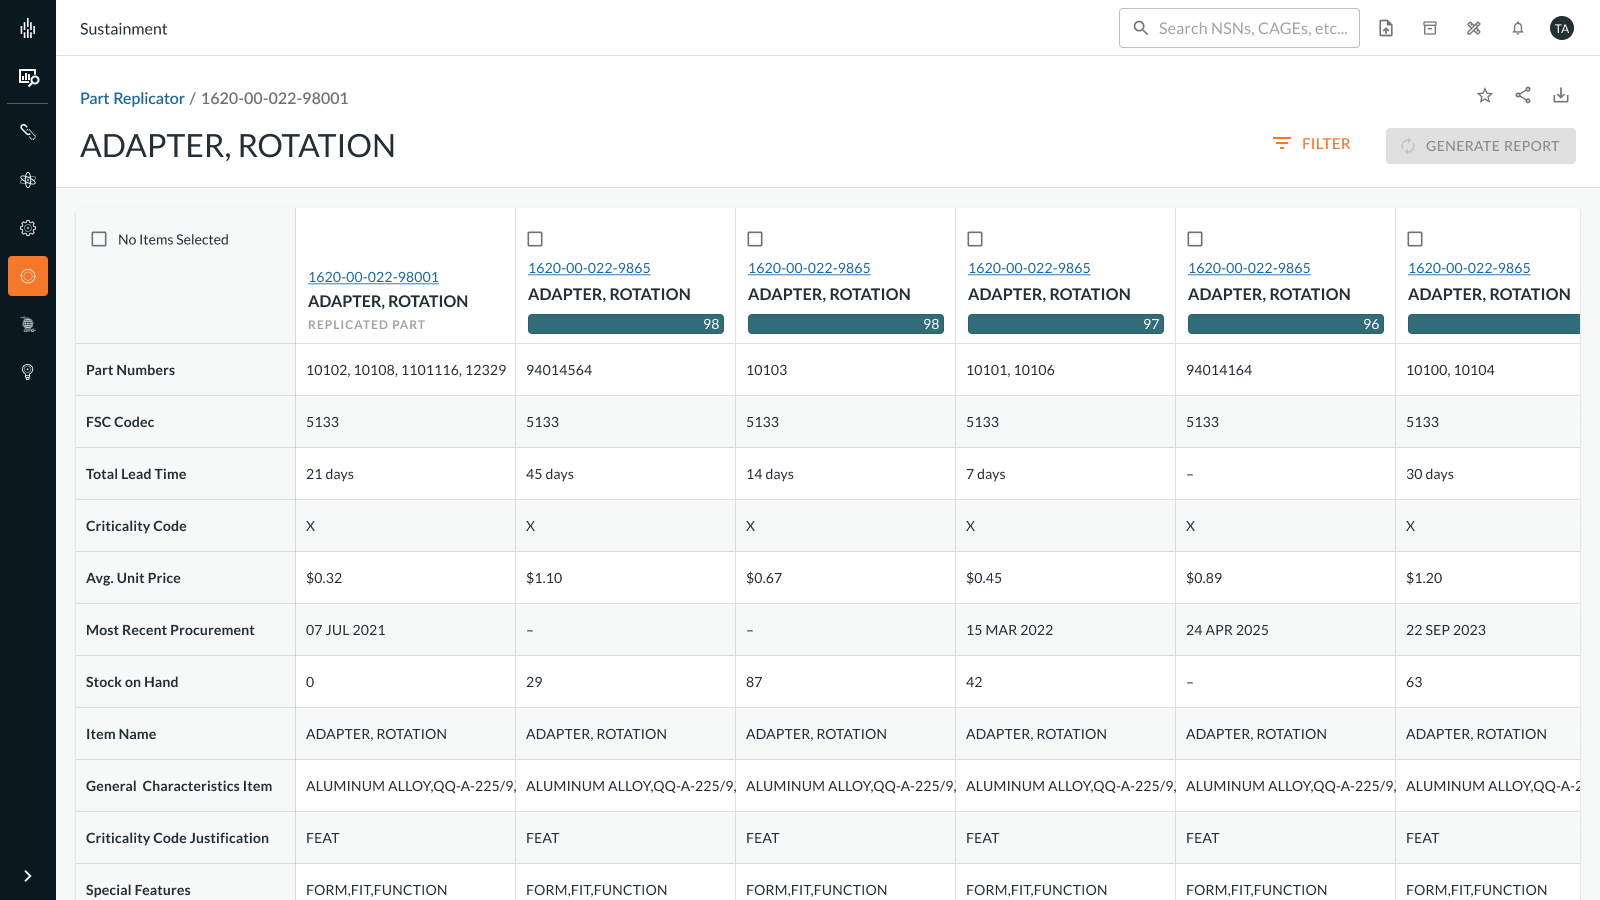Viewport: 1600px width, 900px height.
Task: Click the Special Features row label
Action: [x=138, y=890]
